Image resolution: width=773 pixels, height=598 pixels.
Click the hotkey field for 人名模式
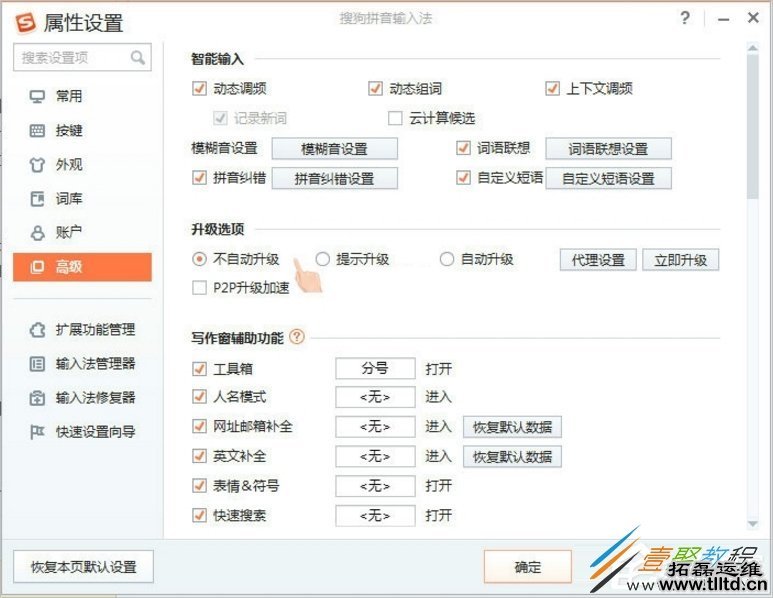tap(375, 397)
